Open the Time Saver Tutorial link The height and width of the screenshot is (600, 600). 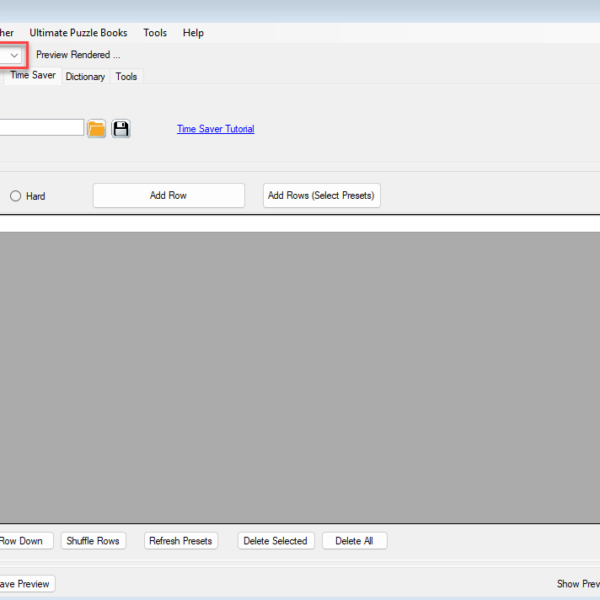click(215, 129)
